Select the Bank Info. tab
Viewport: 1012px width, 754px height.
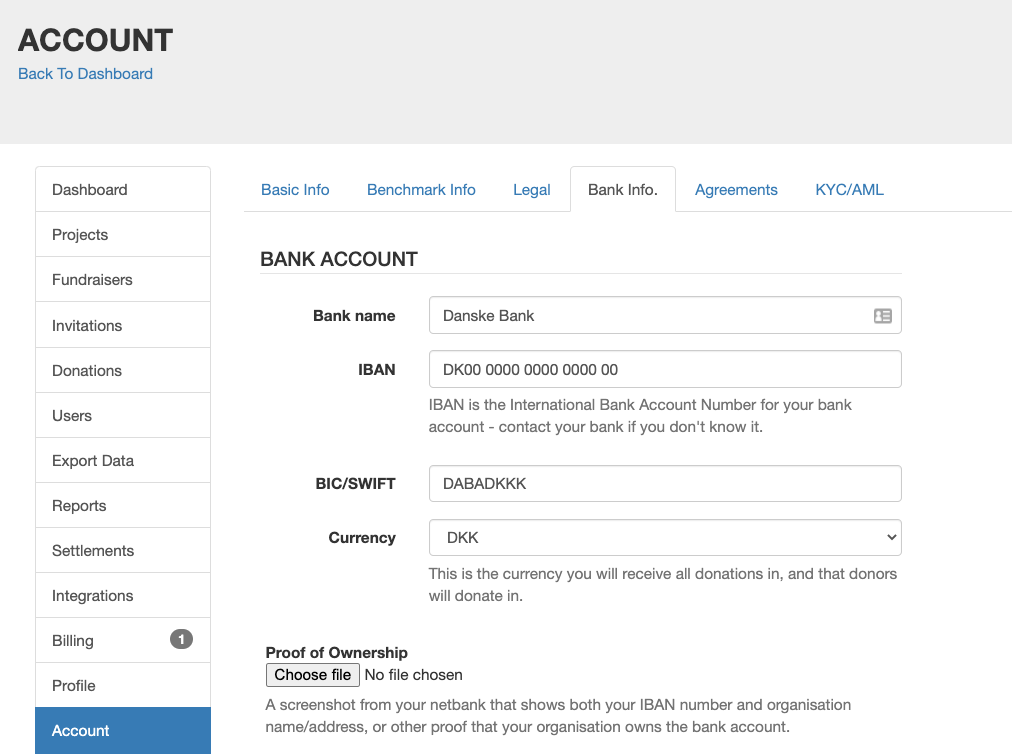click(623, 190)
